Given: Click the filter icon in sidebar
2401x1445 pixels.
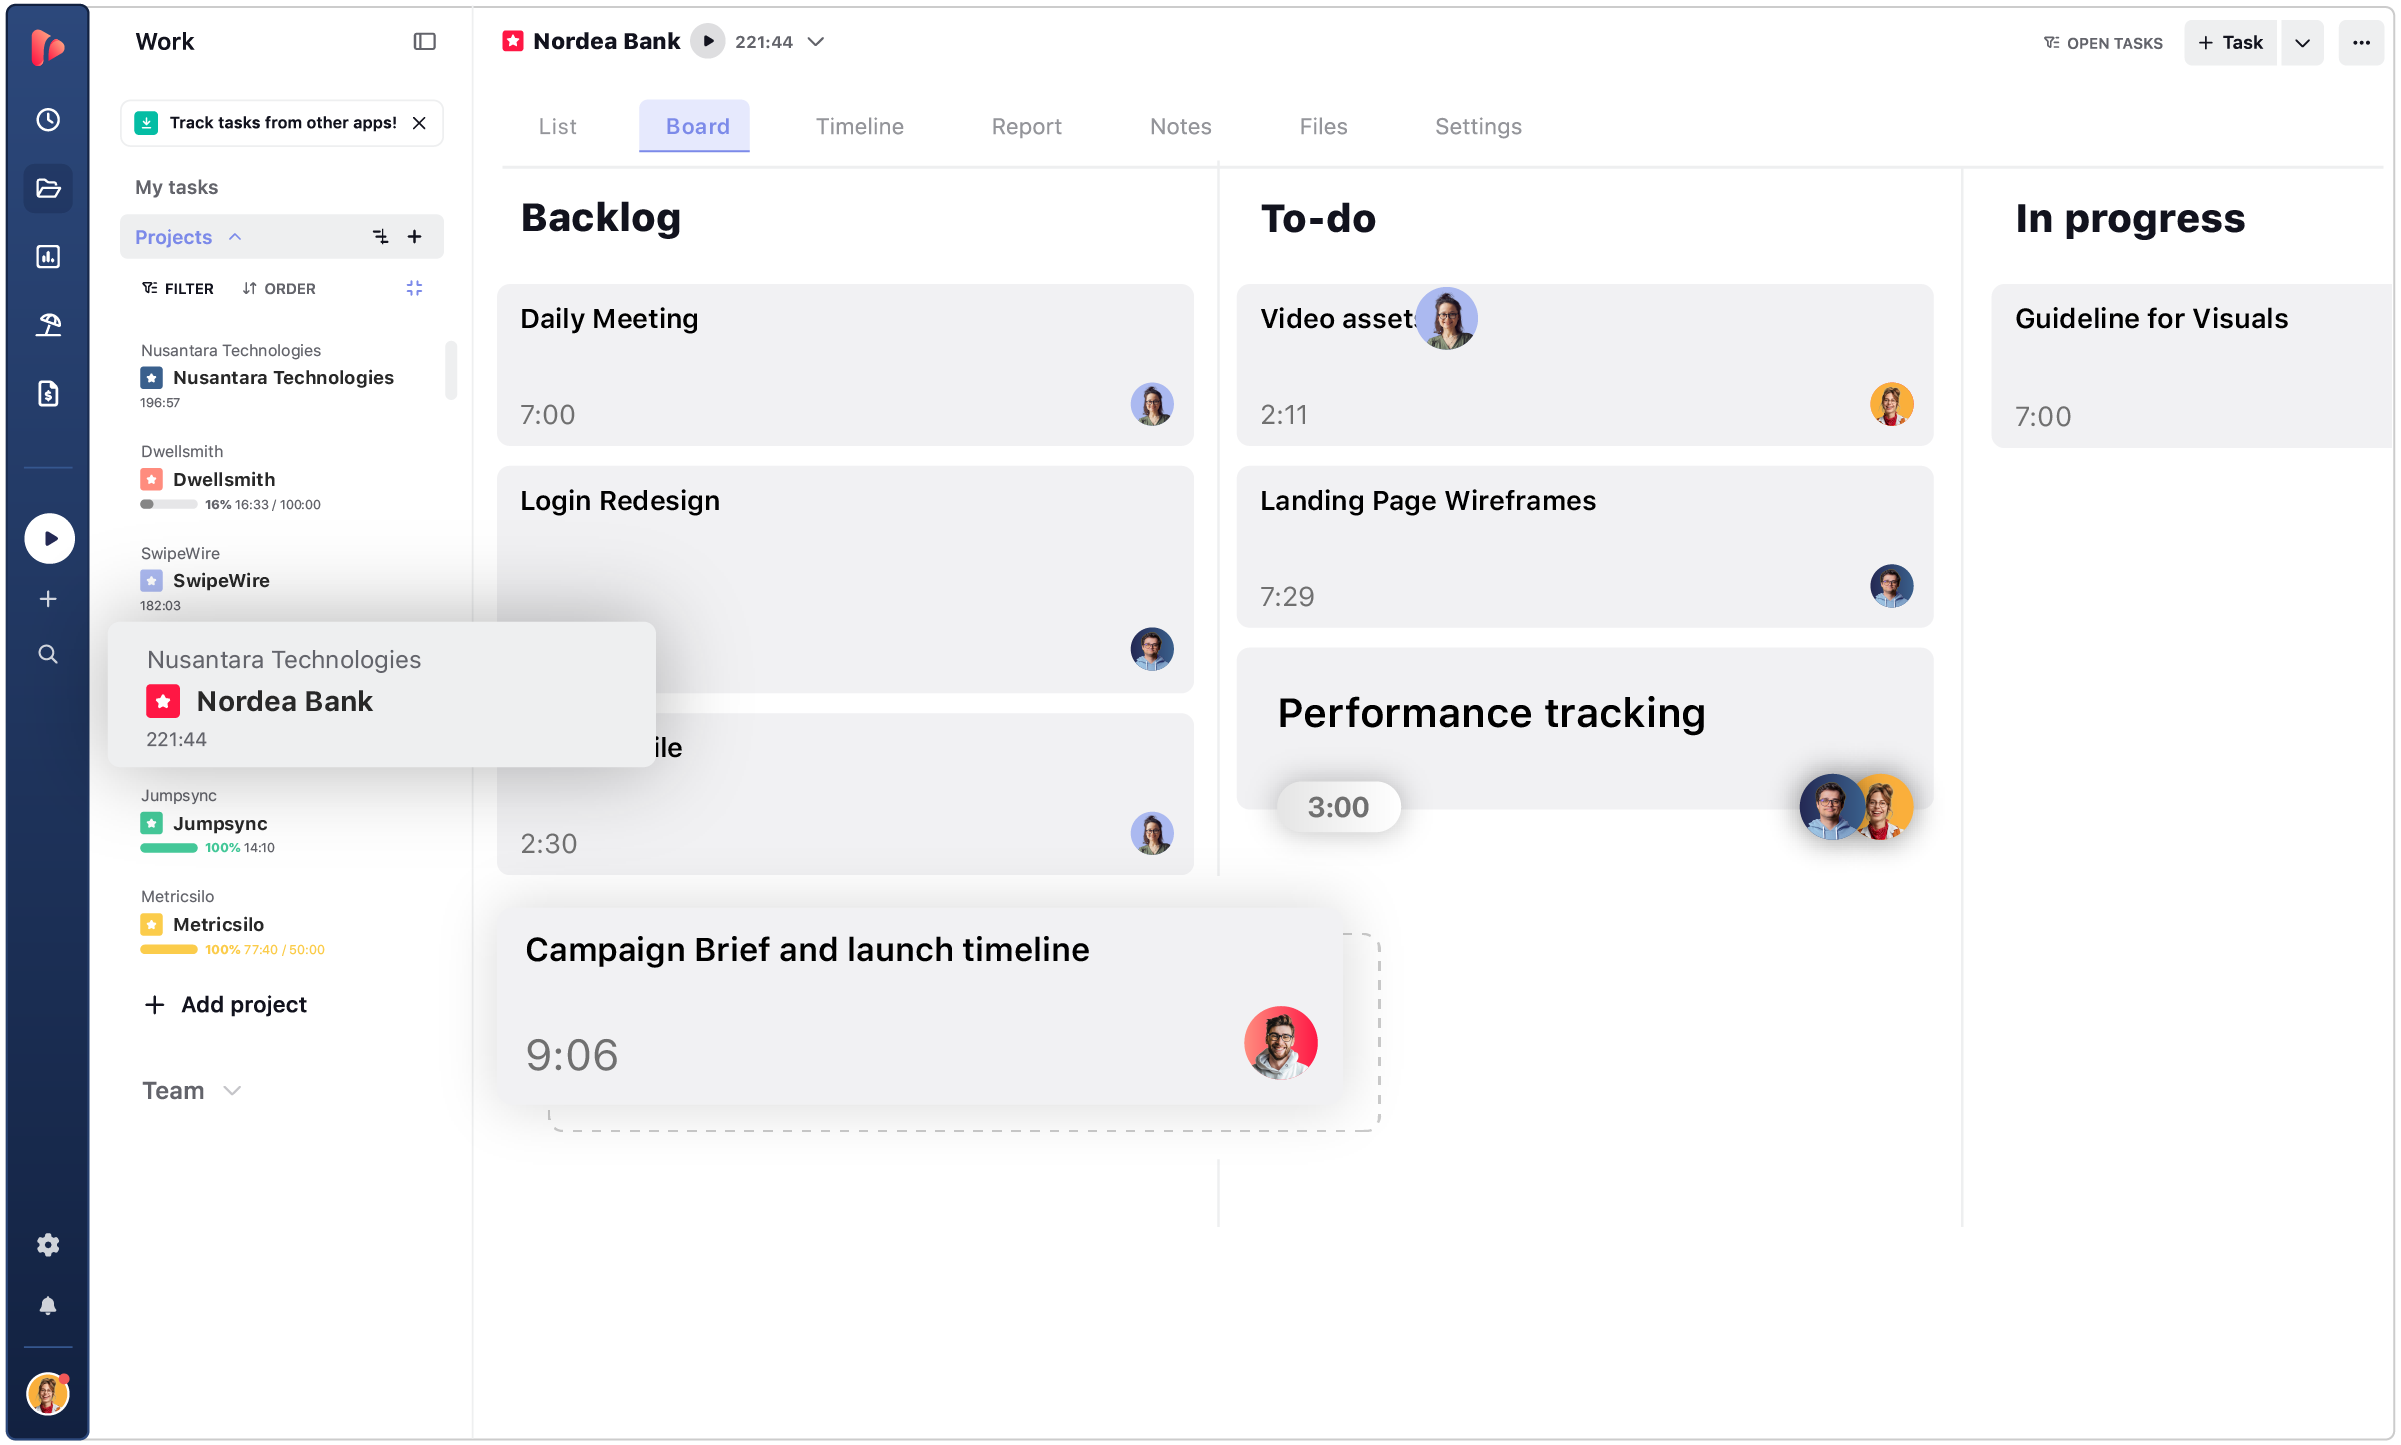Looking at the screenshot, I should click(151, 290).
